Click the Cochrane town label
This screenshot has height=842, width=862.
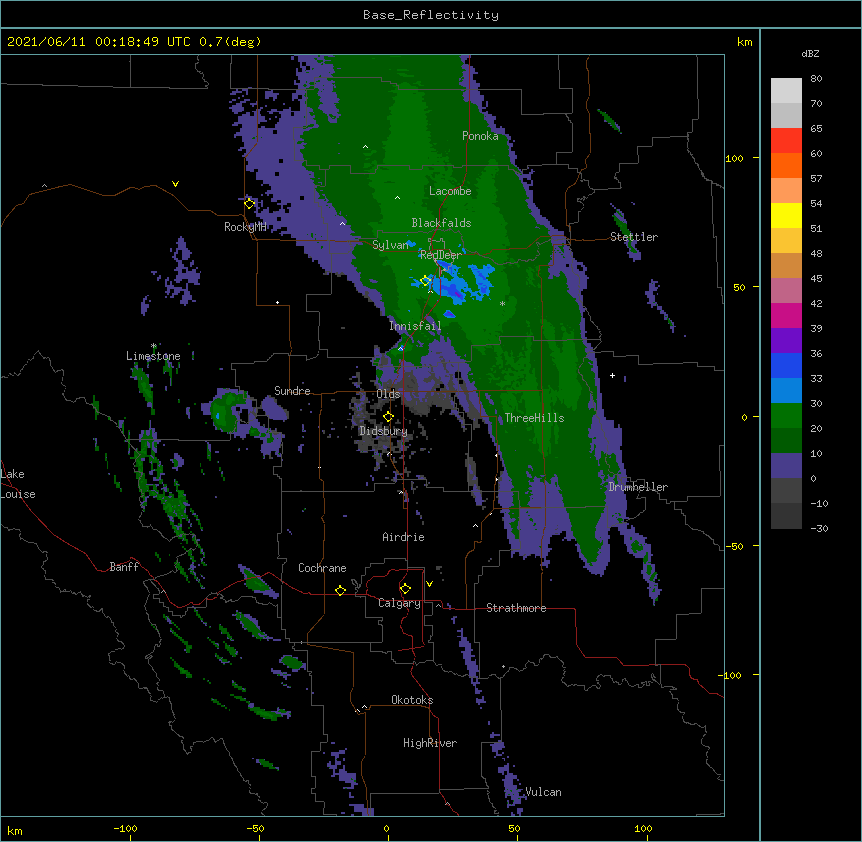322,568
